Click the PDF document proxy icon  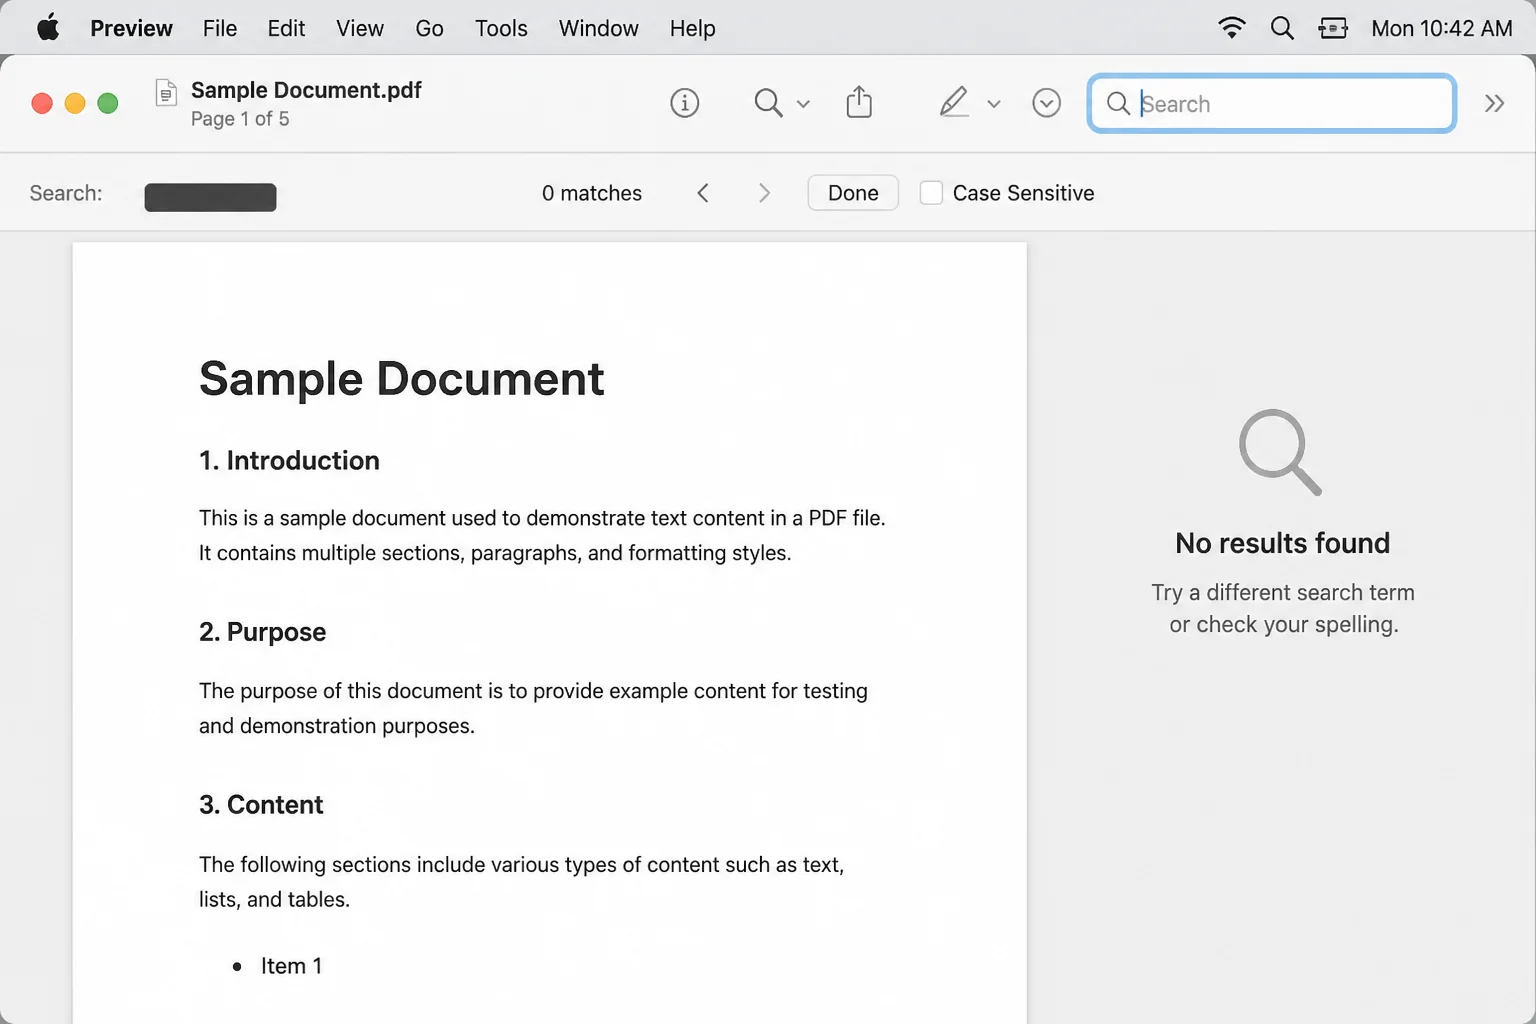[166, 93]
